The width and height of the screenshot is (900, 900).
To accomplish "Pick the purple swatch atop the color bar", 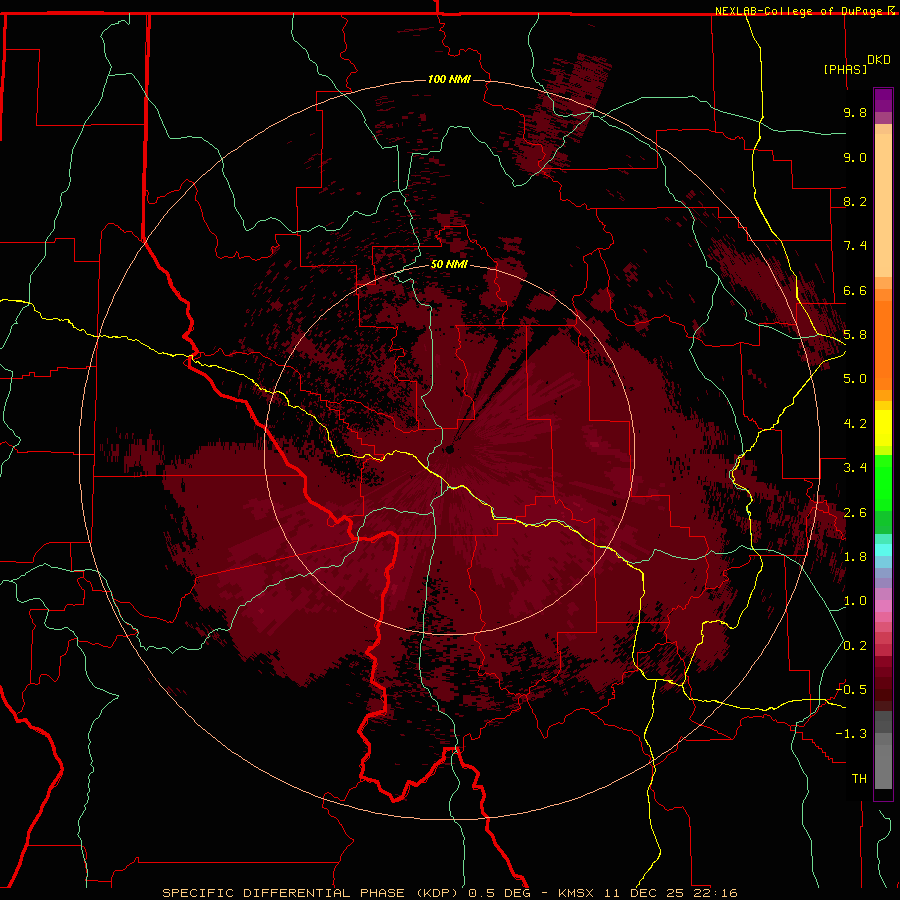I will pos(883,100).
